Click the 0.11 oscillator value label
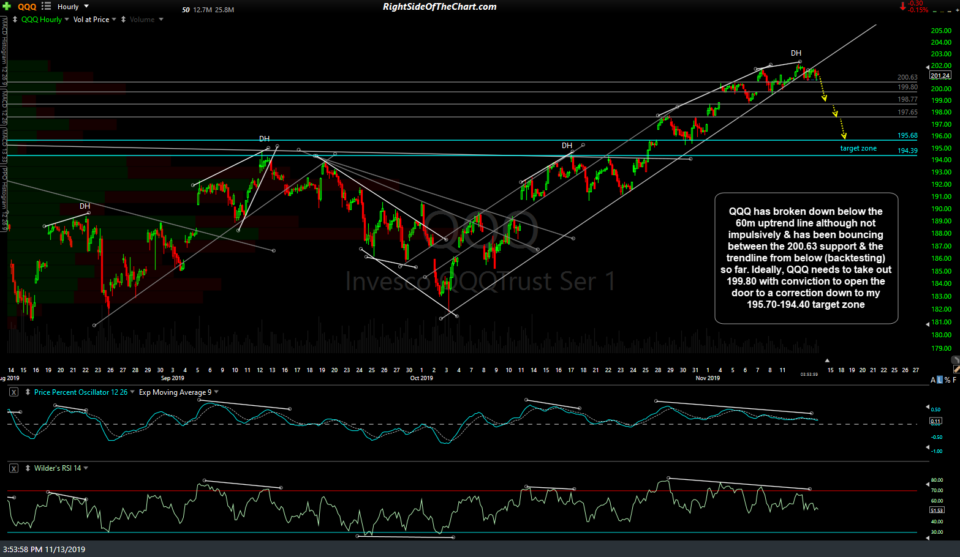This screenshot has width=960, height=557. coord(936,421)
